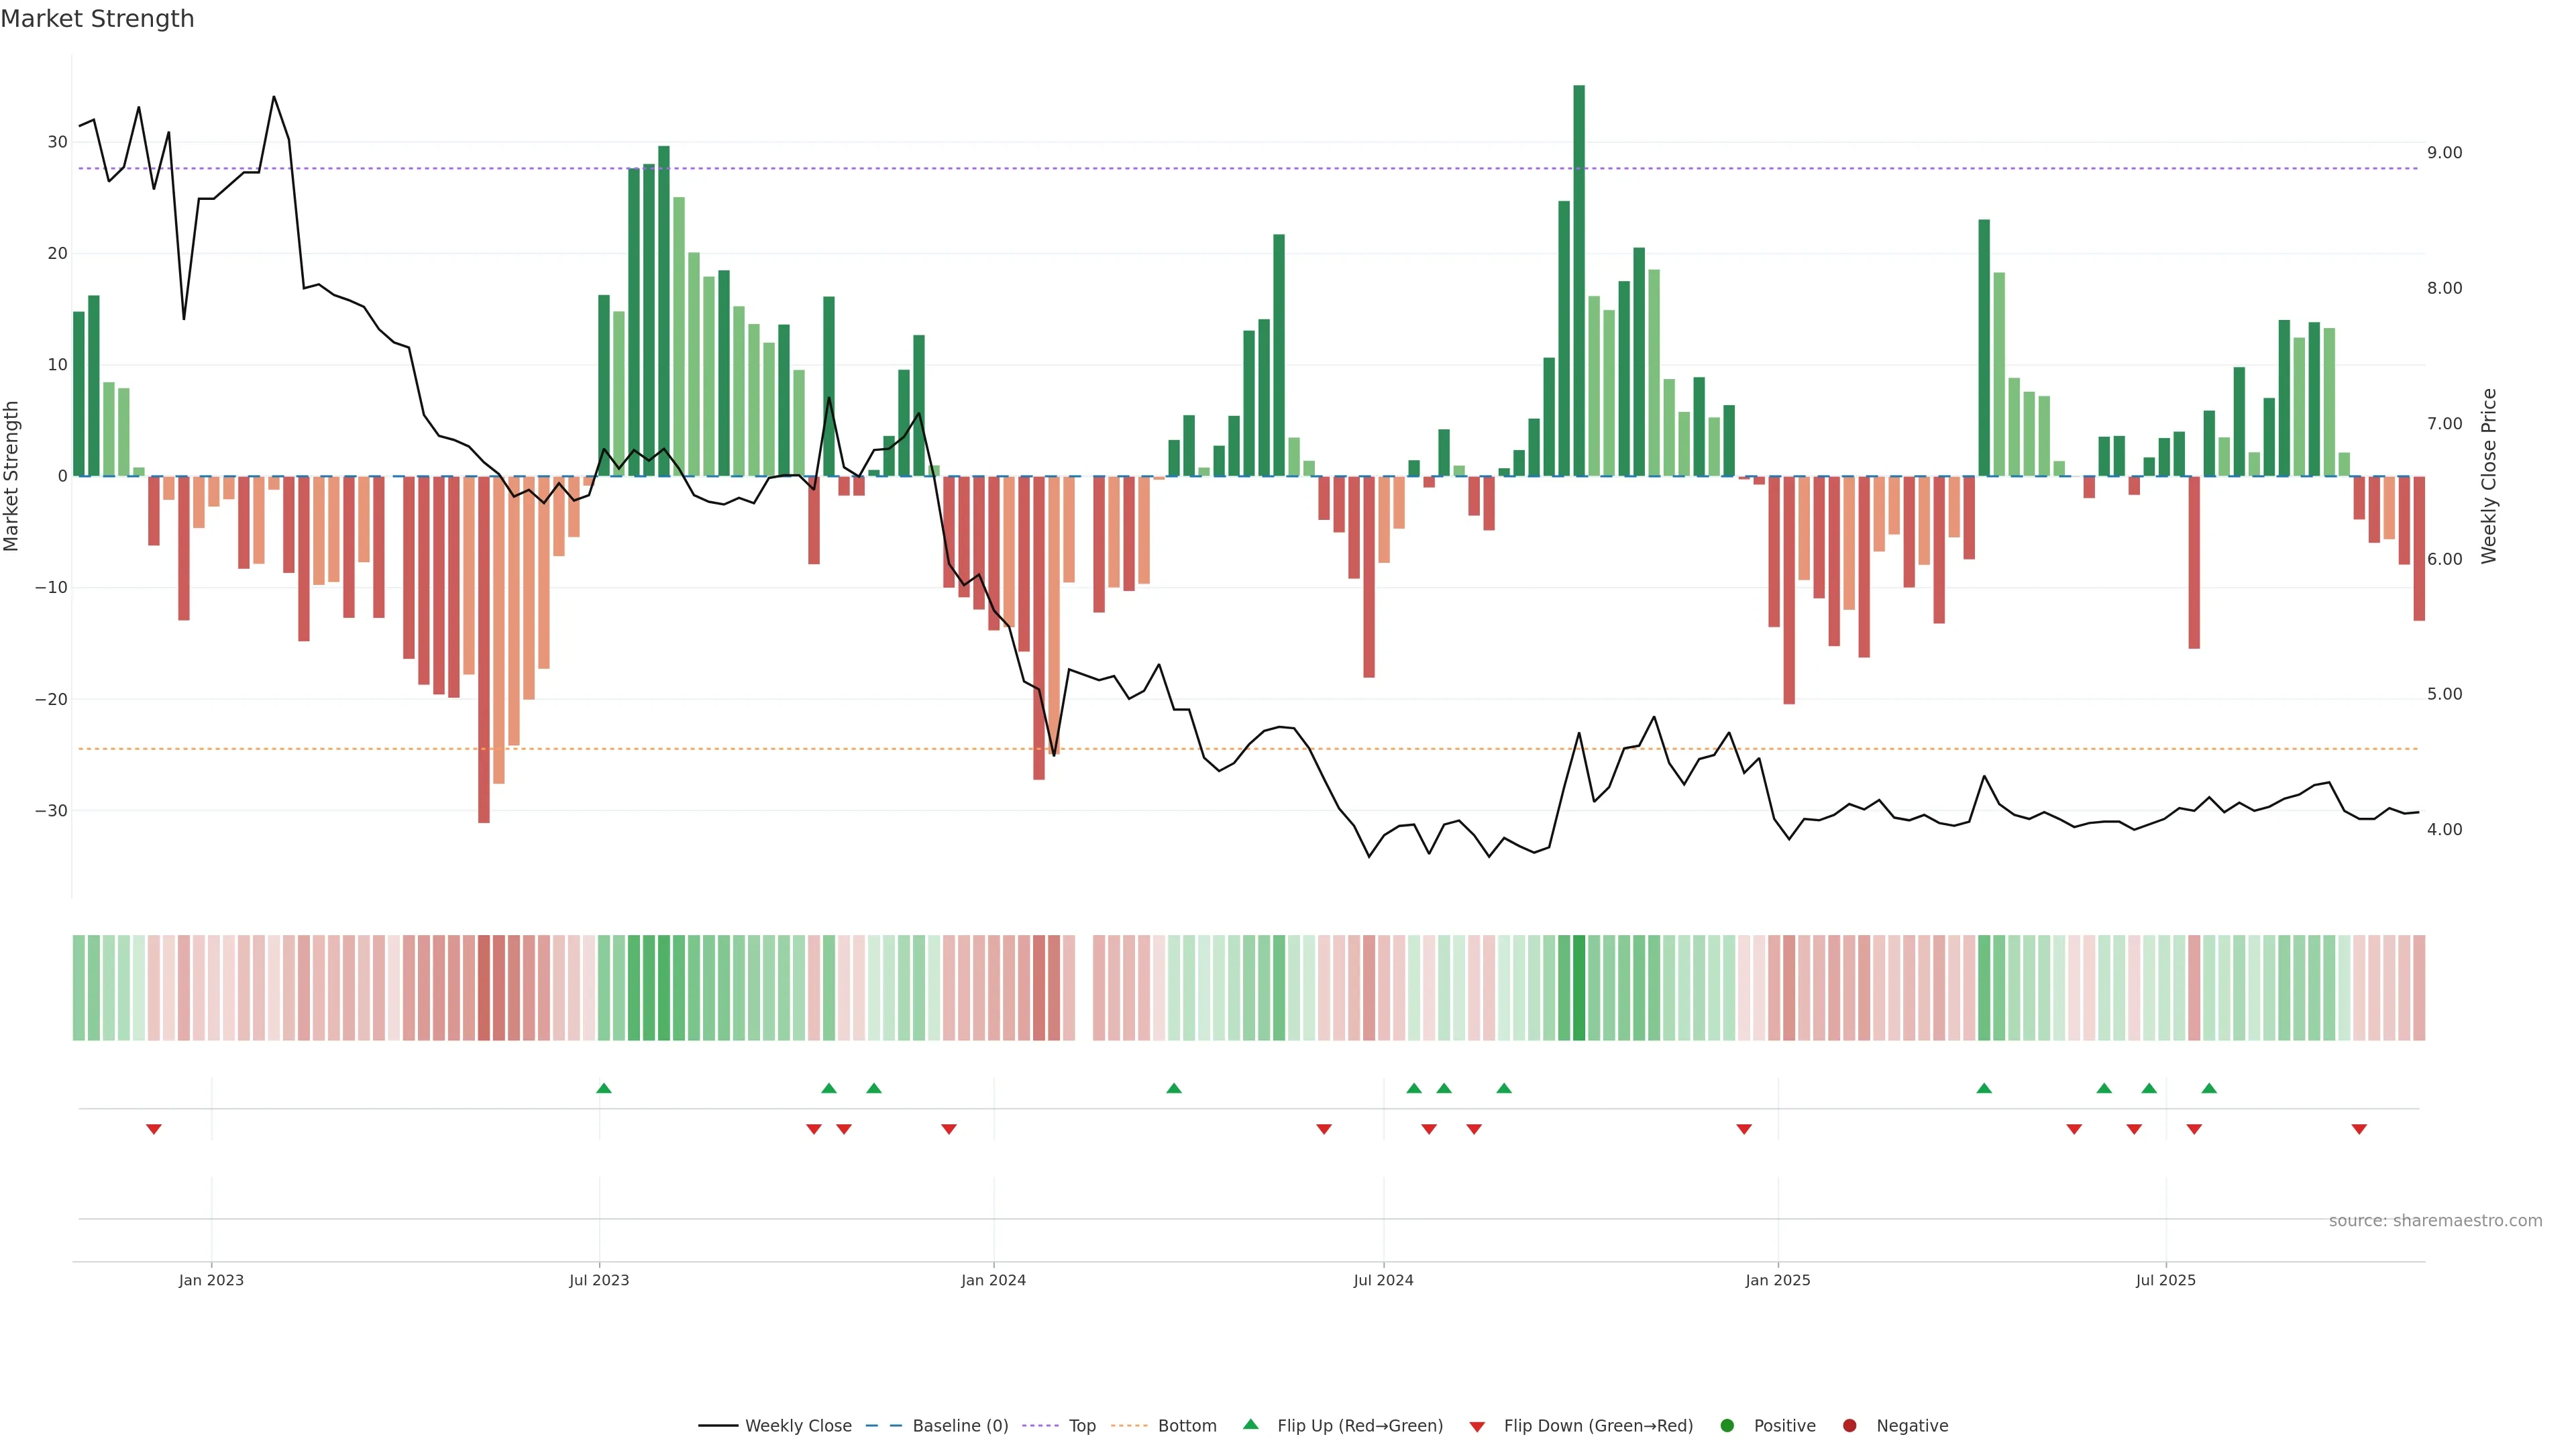2576x1449 pixels.
Task: Click the flip-up marker at Jul 2023
Action: click(603, 1088)
